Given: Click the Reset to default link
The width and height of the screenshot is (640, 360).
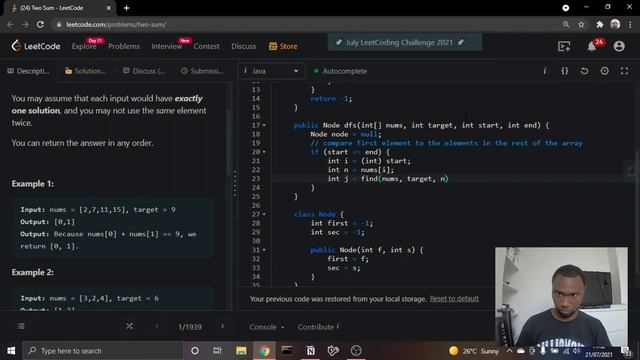Looking at the screenshot, I should pyautogui.click(x=454, y=299).
